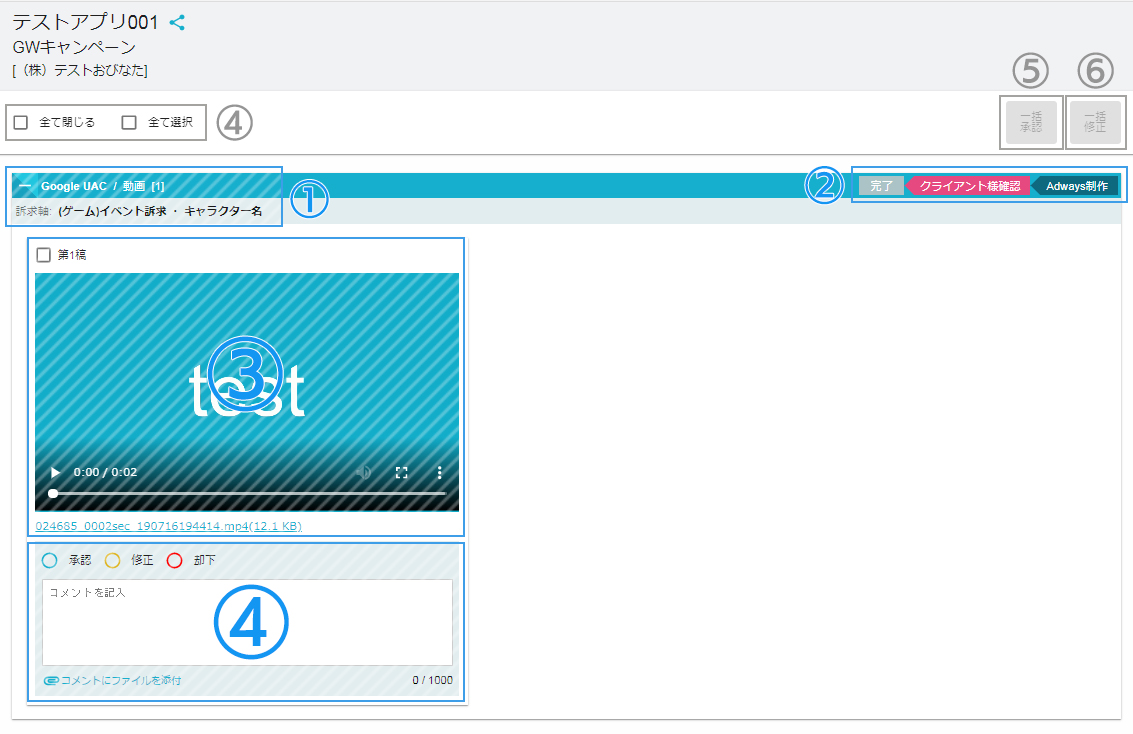Check the 全て閉じる checkbox
Screen dimensions: 1133x734
pyautogui.click(x=21, y=123)
